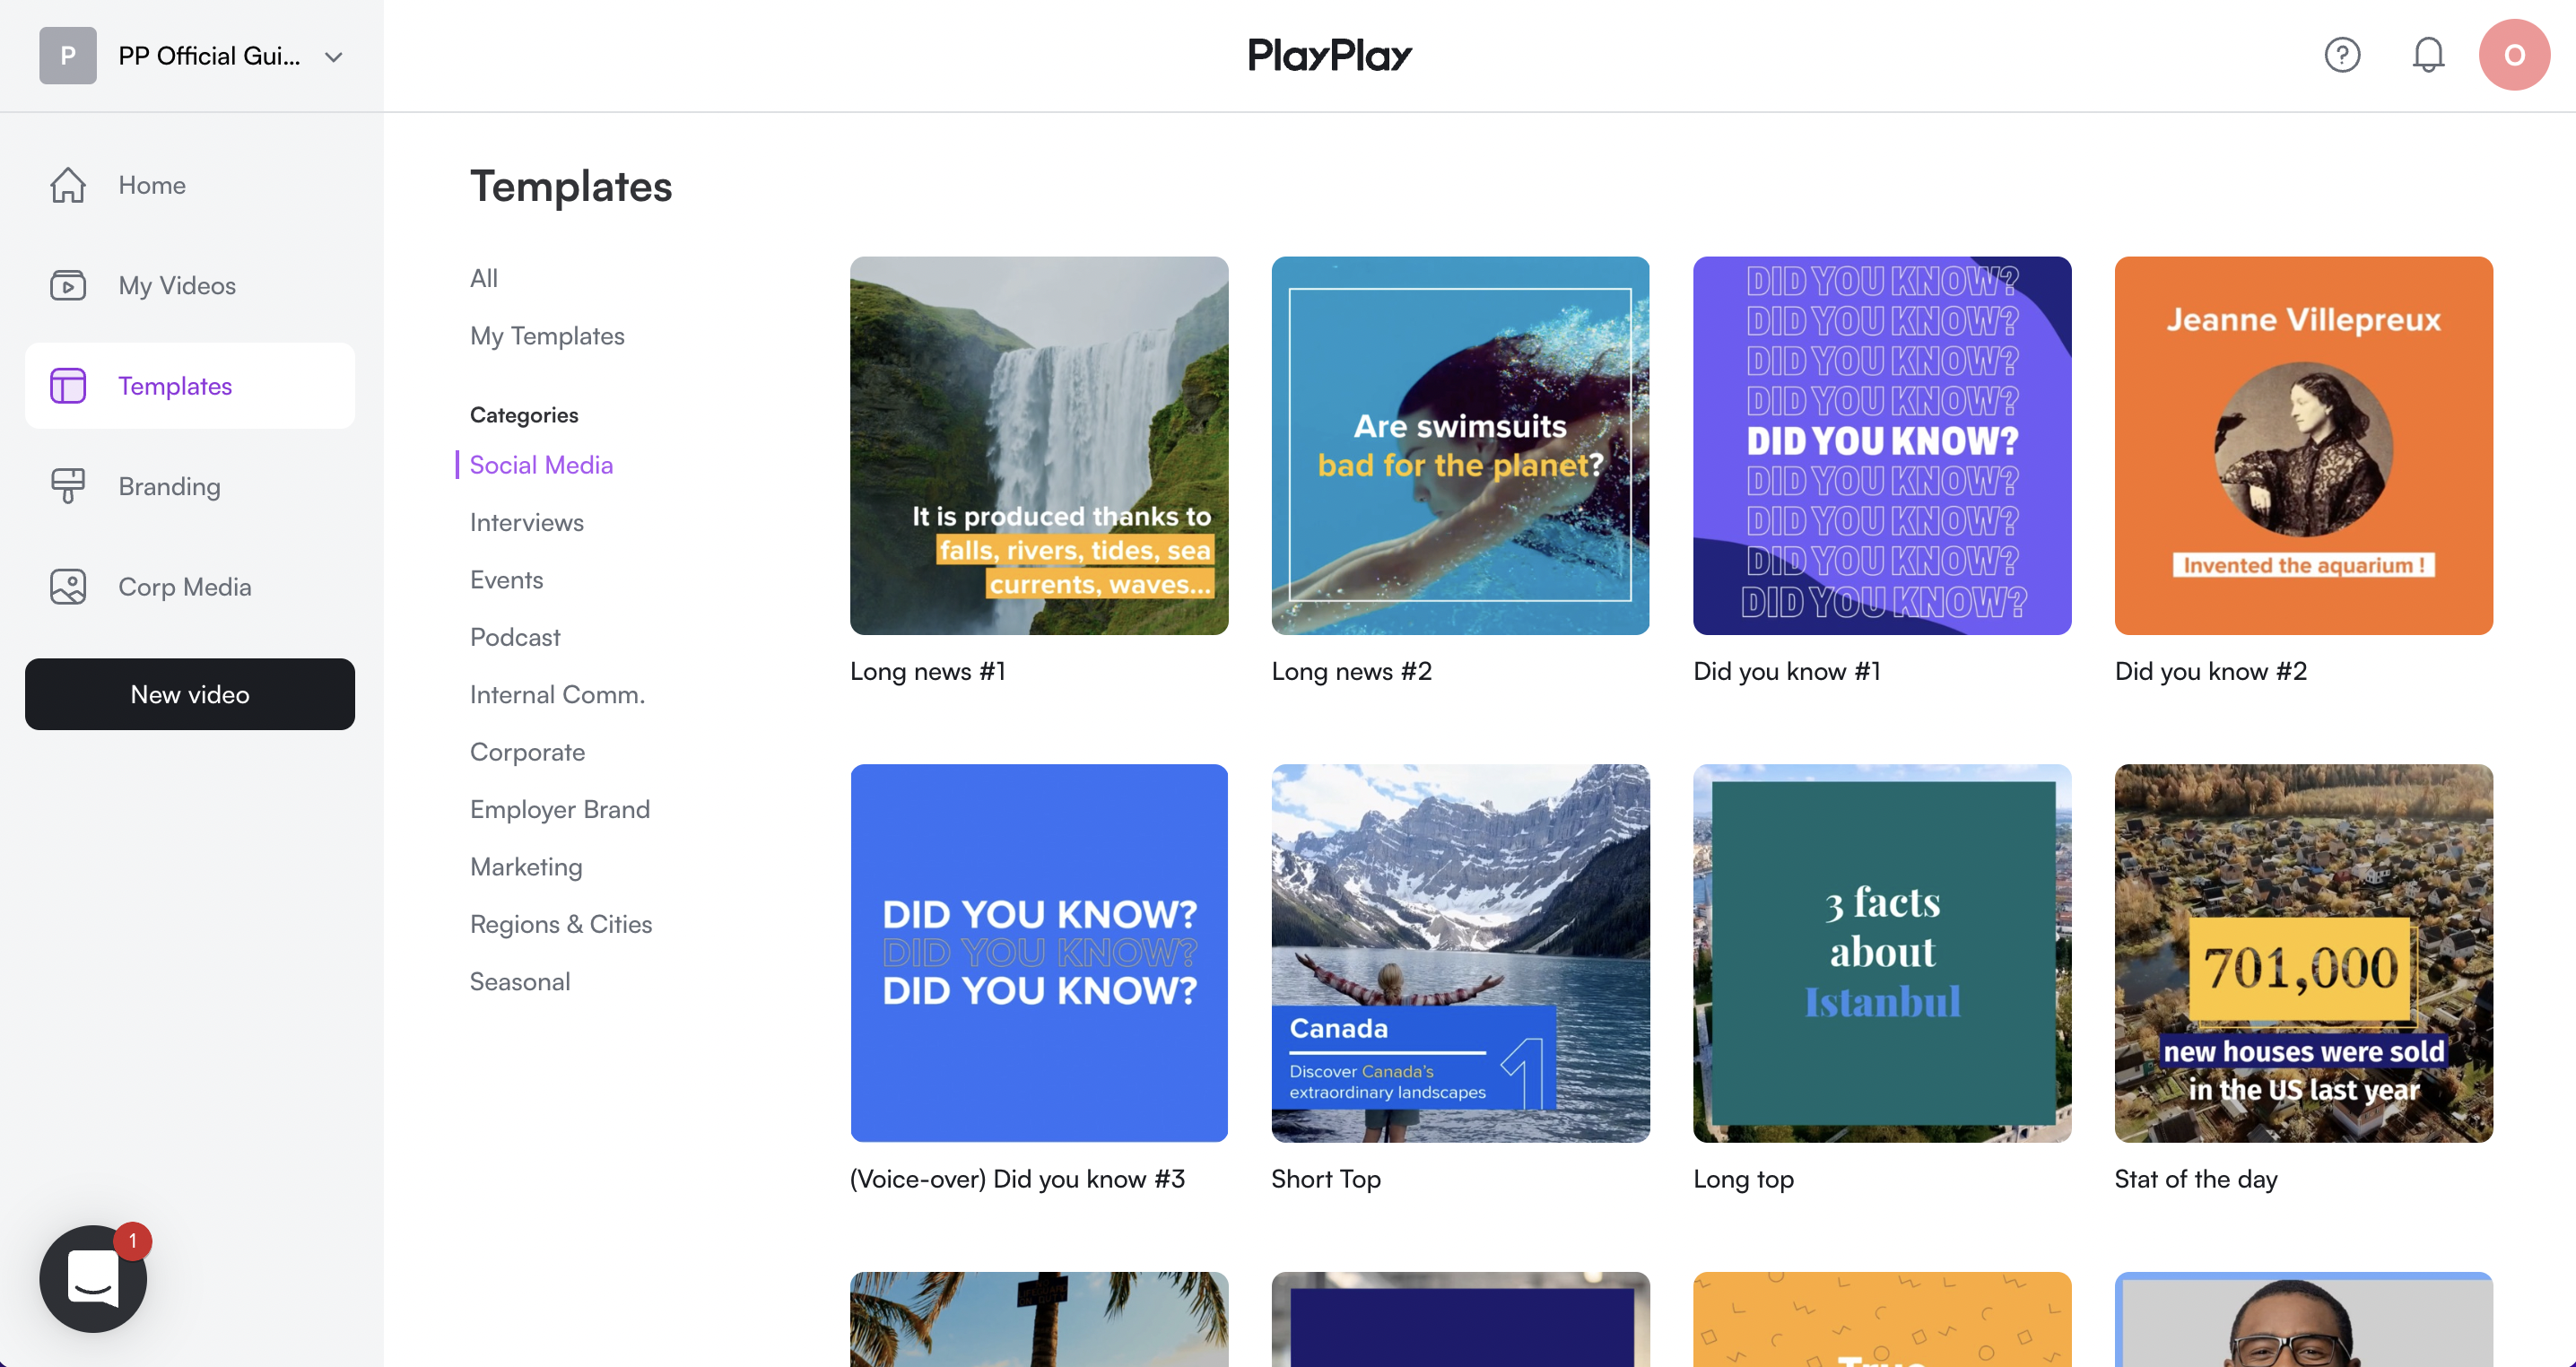This screenshot has width=2576, height=1367.
Task: Switch to My Templates filter
Action: (x=547, y=336)
